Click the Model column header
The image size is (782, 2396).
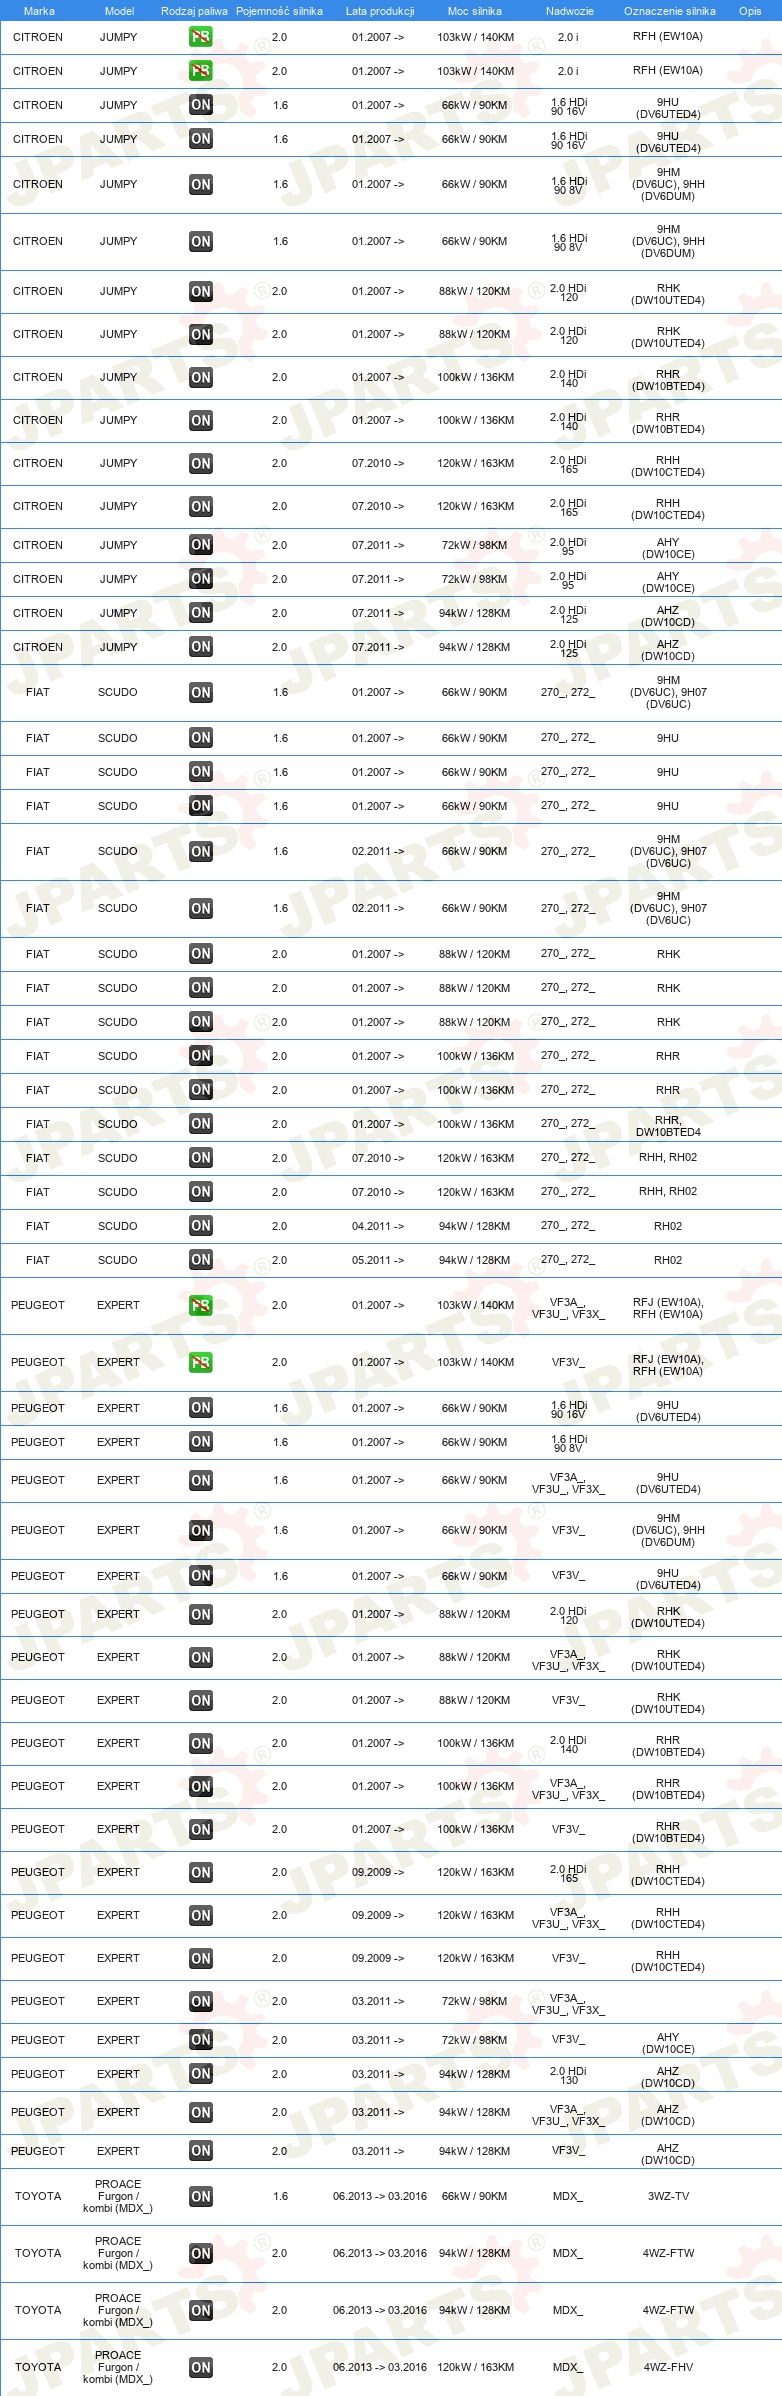(119, 11)
